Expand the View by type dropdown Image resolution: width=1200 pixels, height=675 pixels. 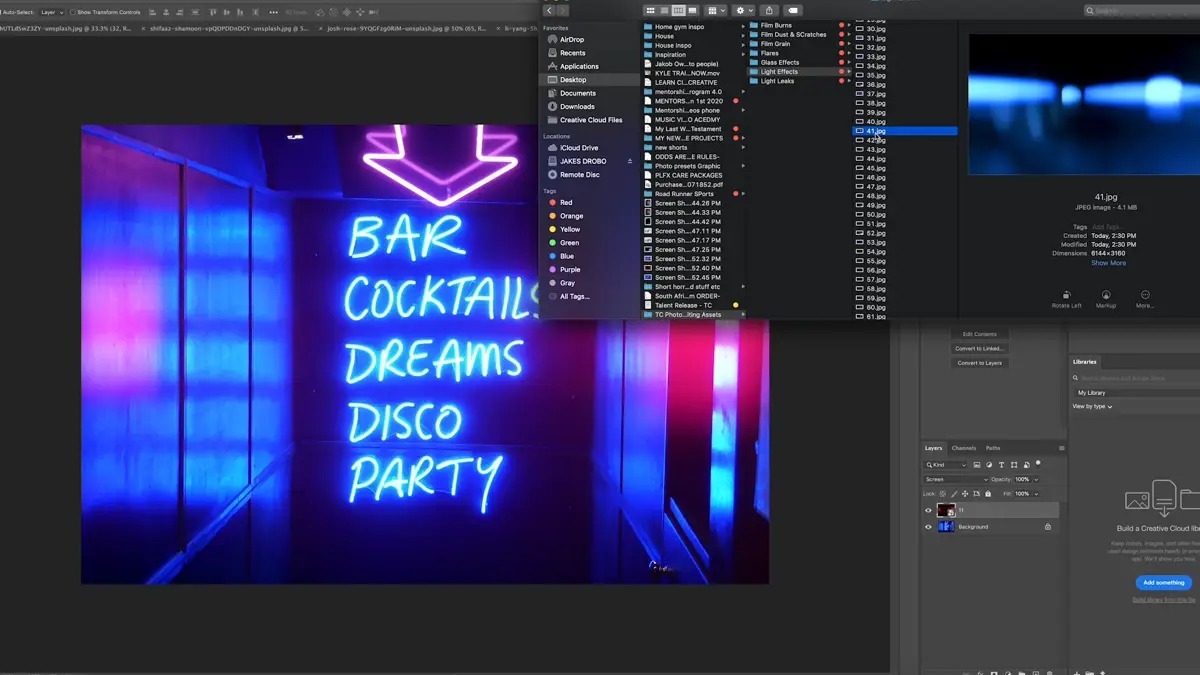coord(1092,407)
